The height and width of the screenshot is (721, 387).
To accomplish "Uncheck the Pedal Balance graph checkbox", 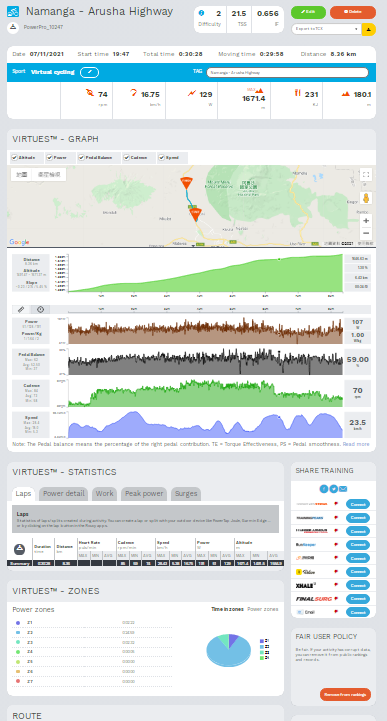I will [81, 158].
